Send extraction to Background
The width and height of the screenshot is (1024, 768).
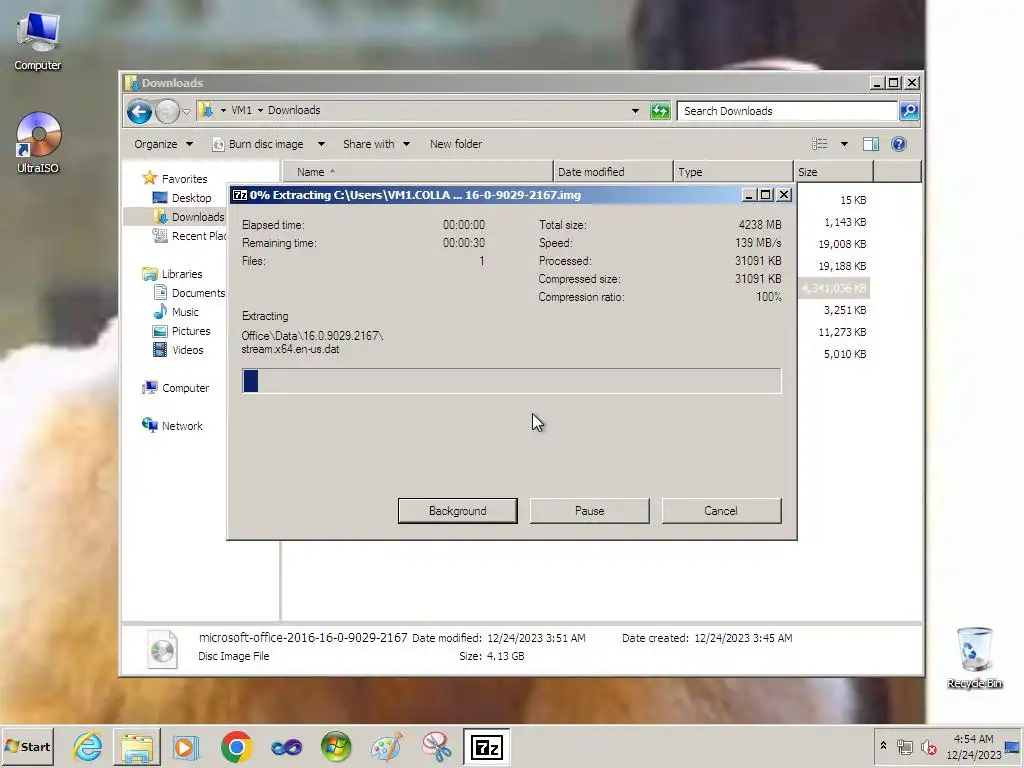pos(457,511)
